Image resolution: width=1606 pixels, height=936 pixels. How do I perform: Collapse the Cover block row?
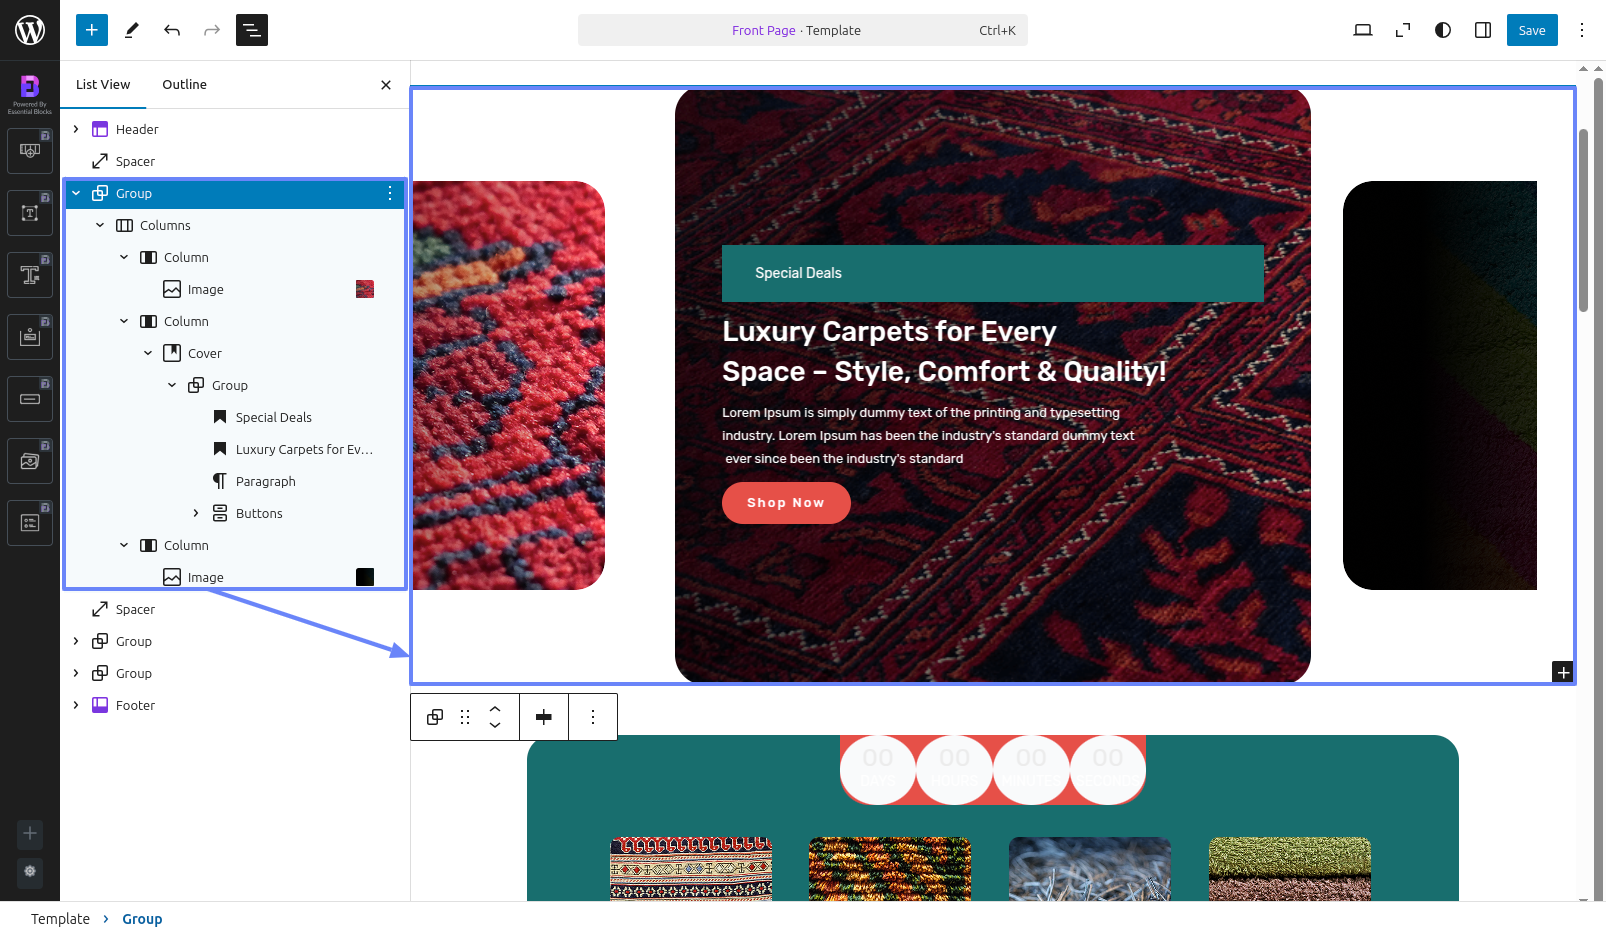click(x=148, y=353)
